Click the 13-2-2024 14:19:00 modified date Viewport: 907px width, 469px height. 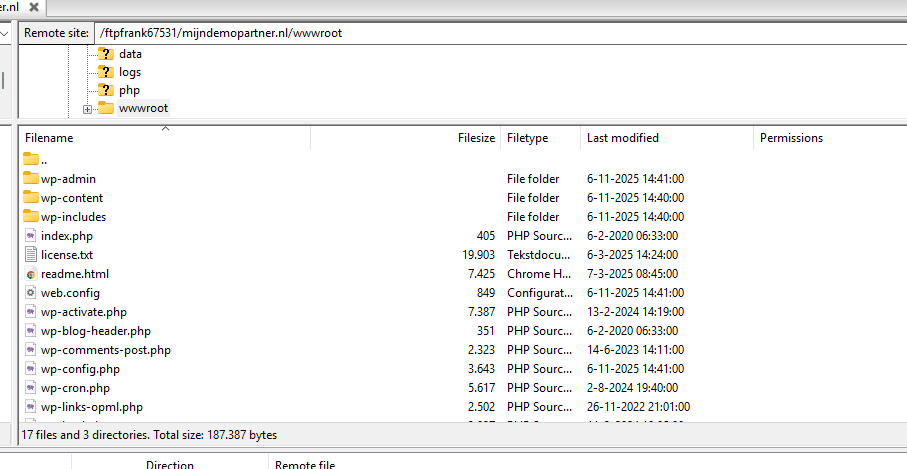click(x=635, y=312)
